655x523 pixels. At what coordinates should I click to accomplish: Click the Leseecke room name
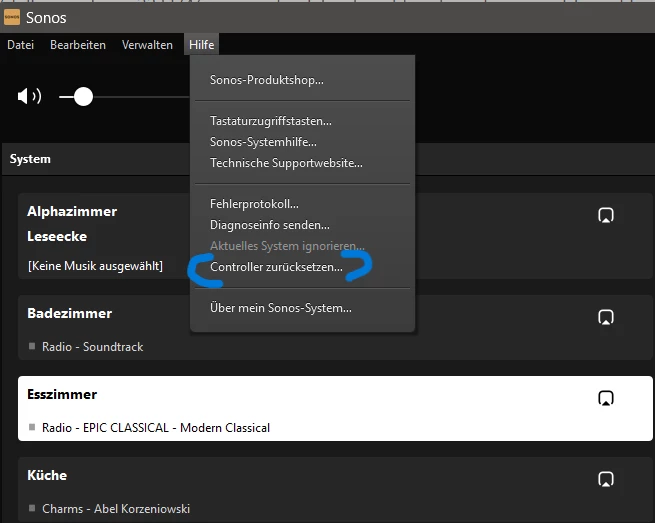pyautogui.click(x=57, y=236)
